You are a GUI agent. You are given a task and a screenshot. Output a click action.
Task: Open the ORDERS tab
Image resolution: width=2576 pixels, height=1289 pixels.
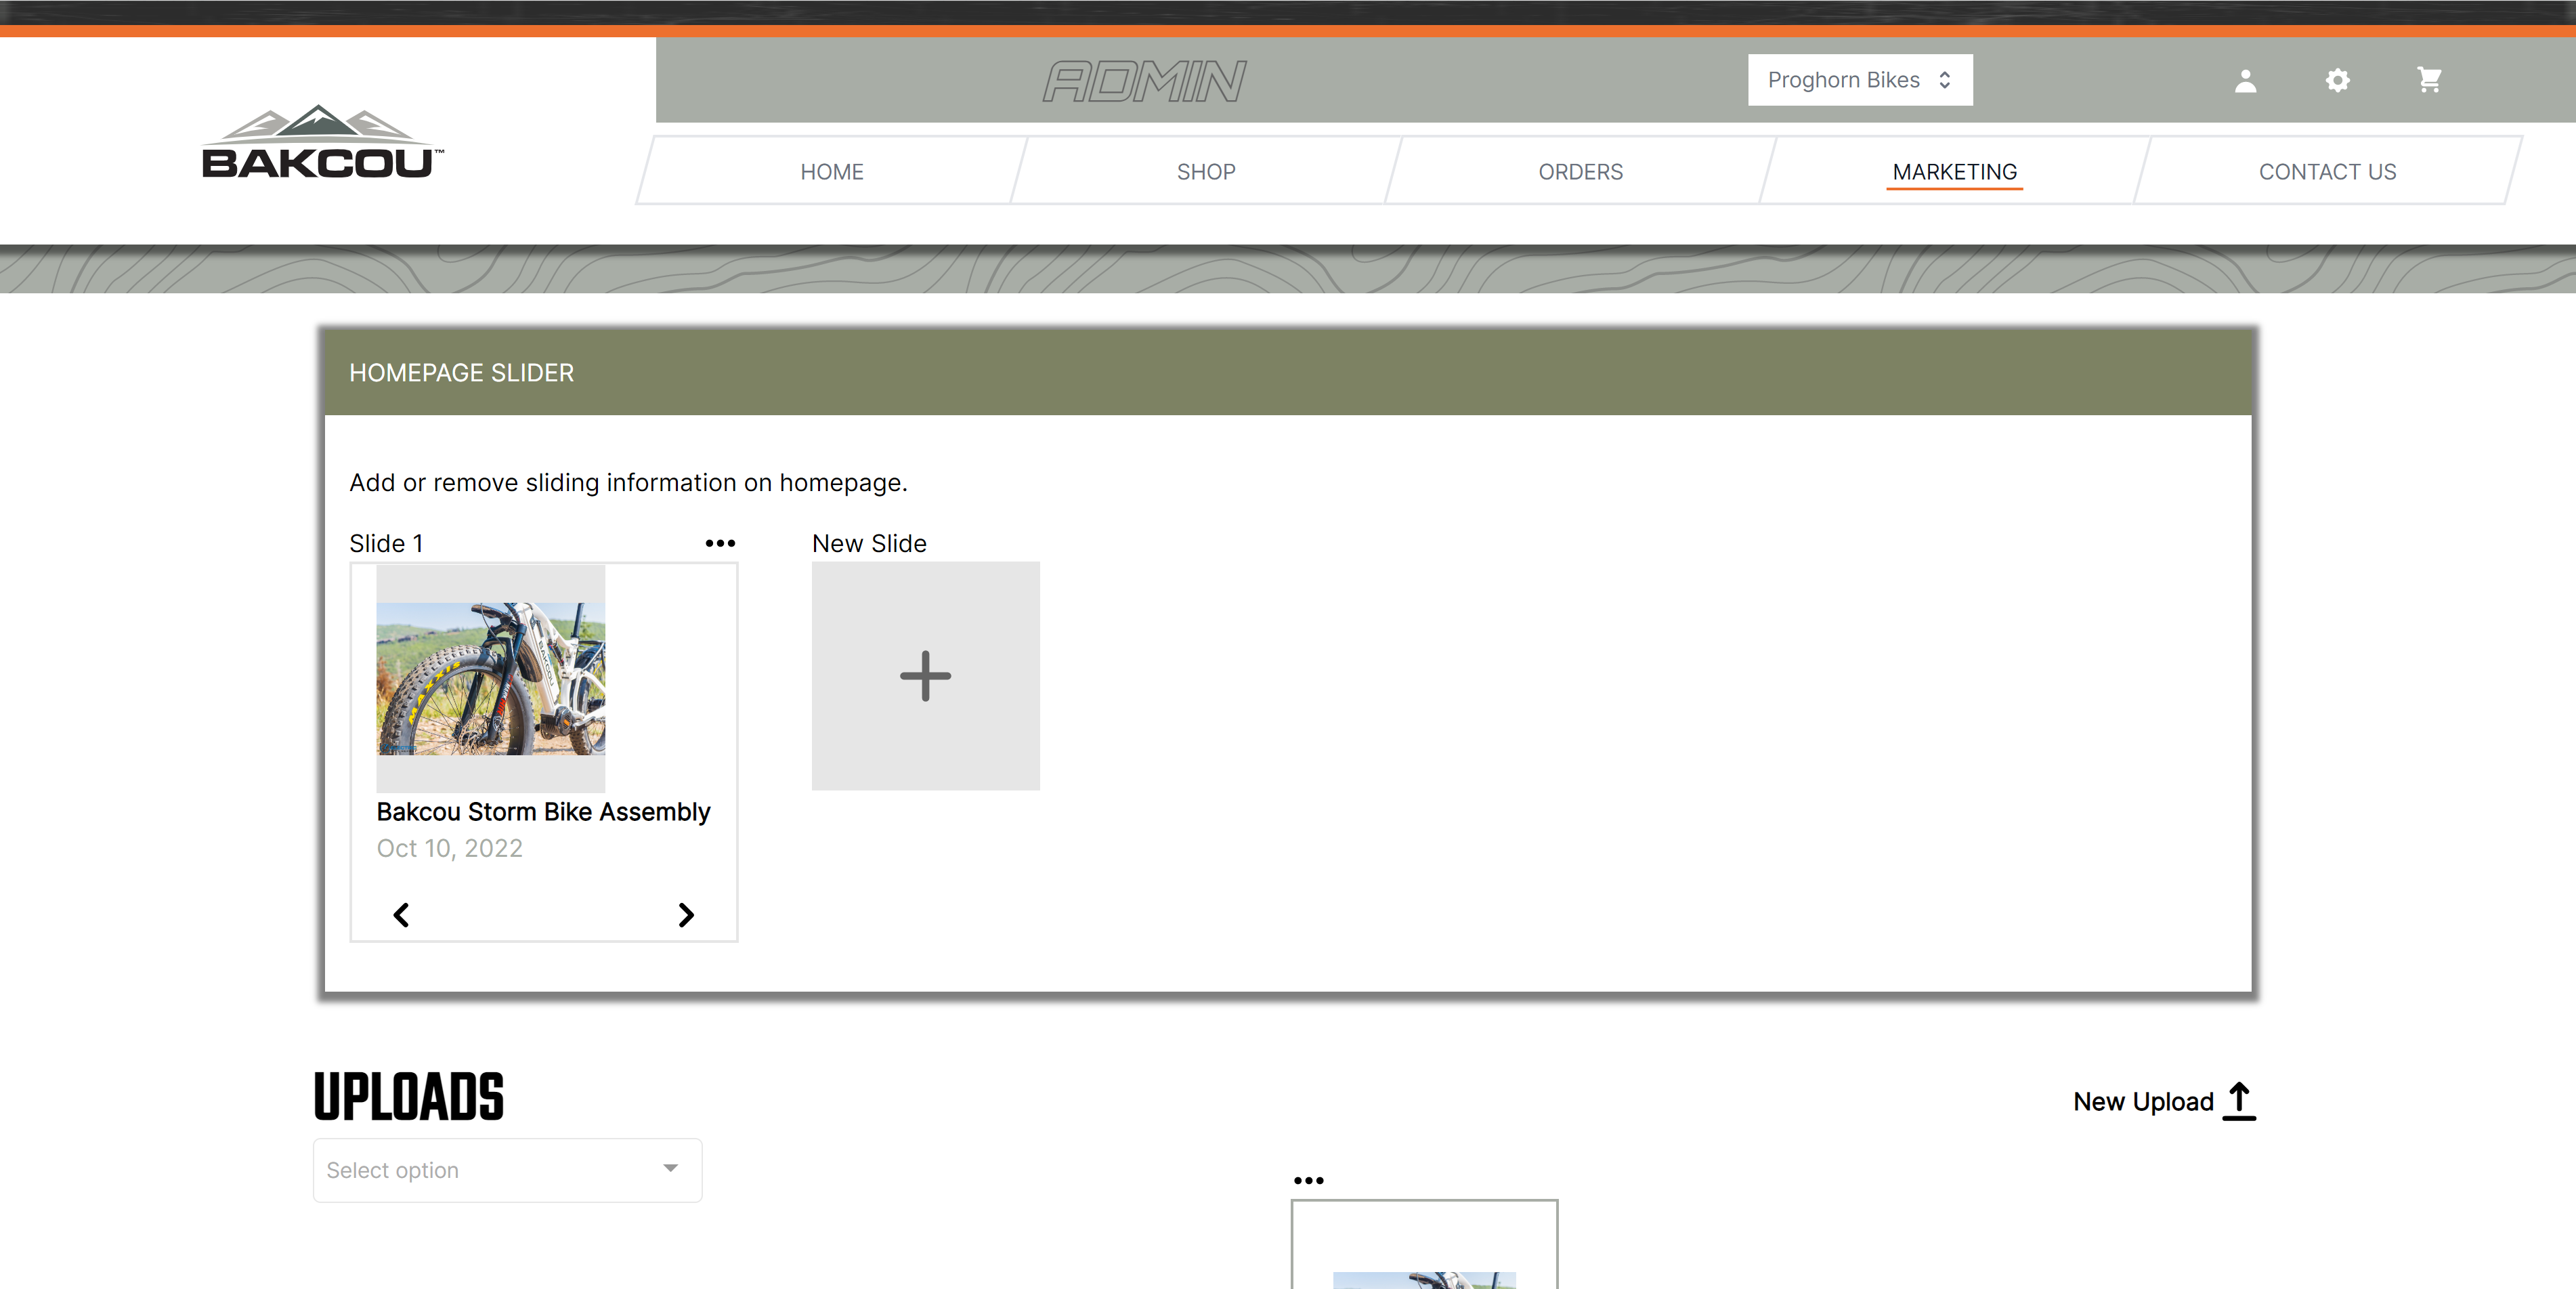pyautogui.click(x=1580, y=172)
